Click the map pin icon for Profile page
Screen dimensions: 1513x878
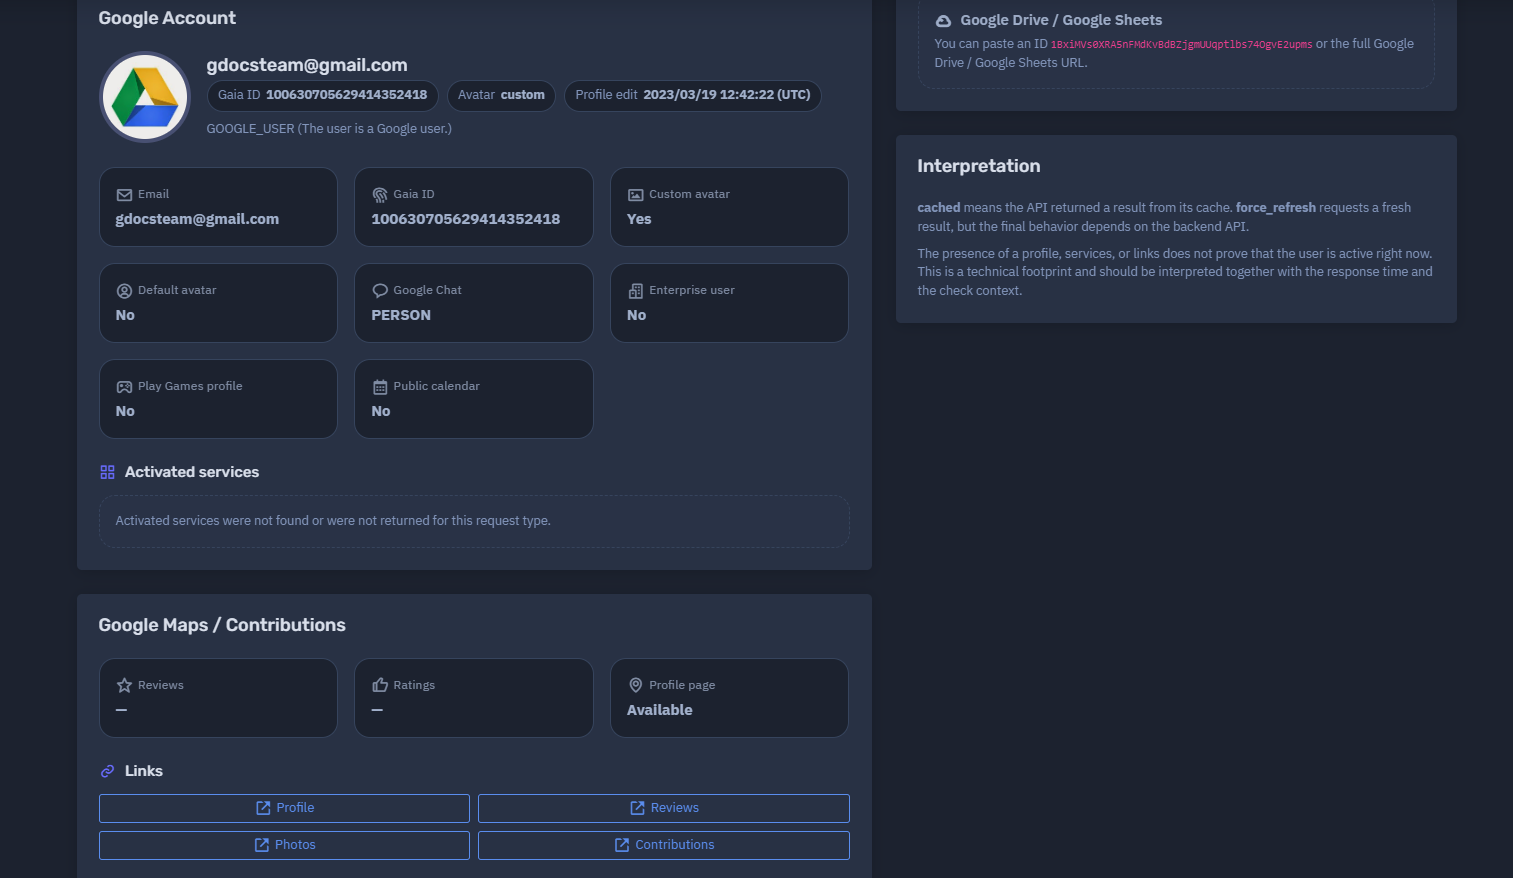(x=636, y=686)
